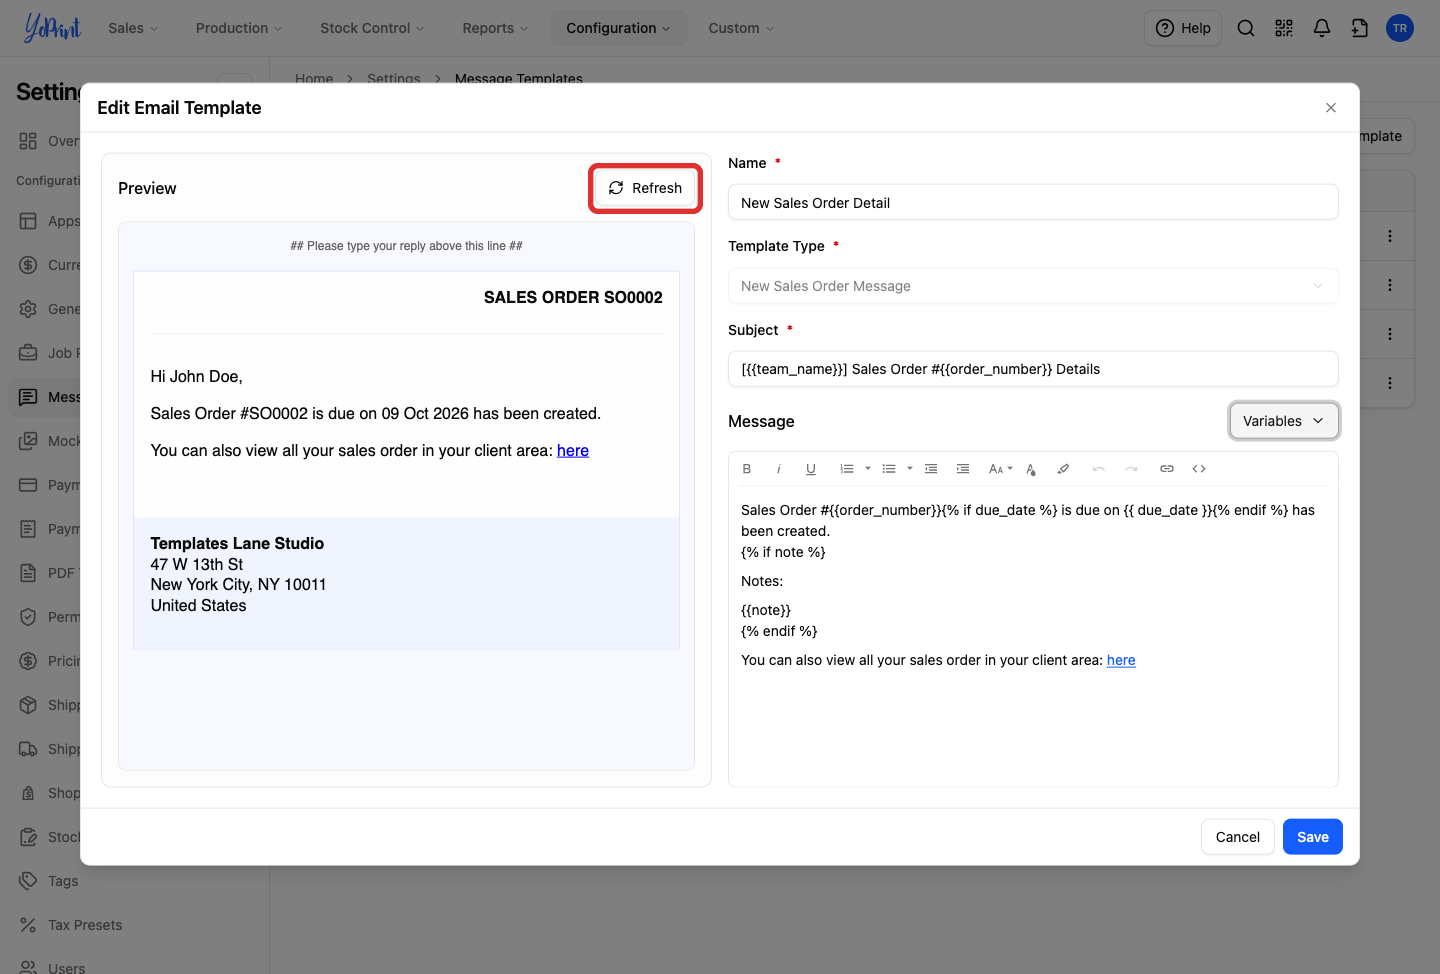
Task: View notifications bell
Action: [1322, 28]
